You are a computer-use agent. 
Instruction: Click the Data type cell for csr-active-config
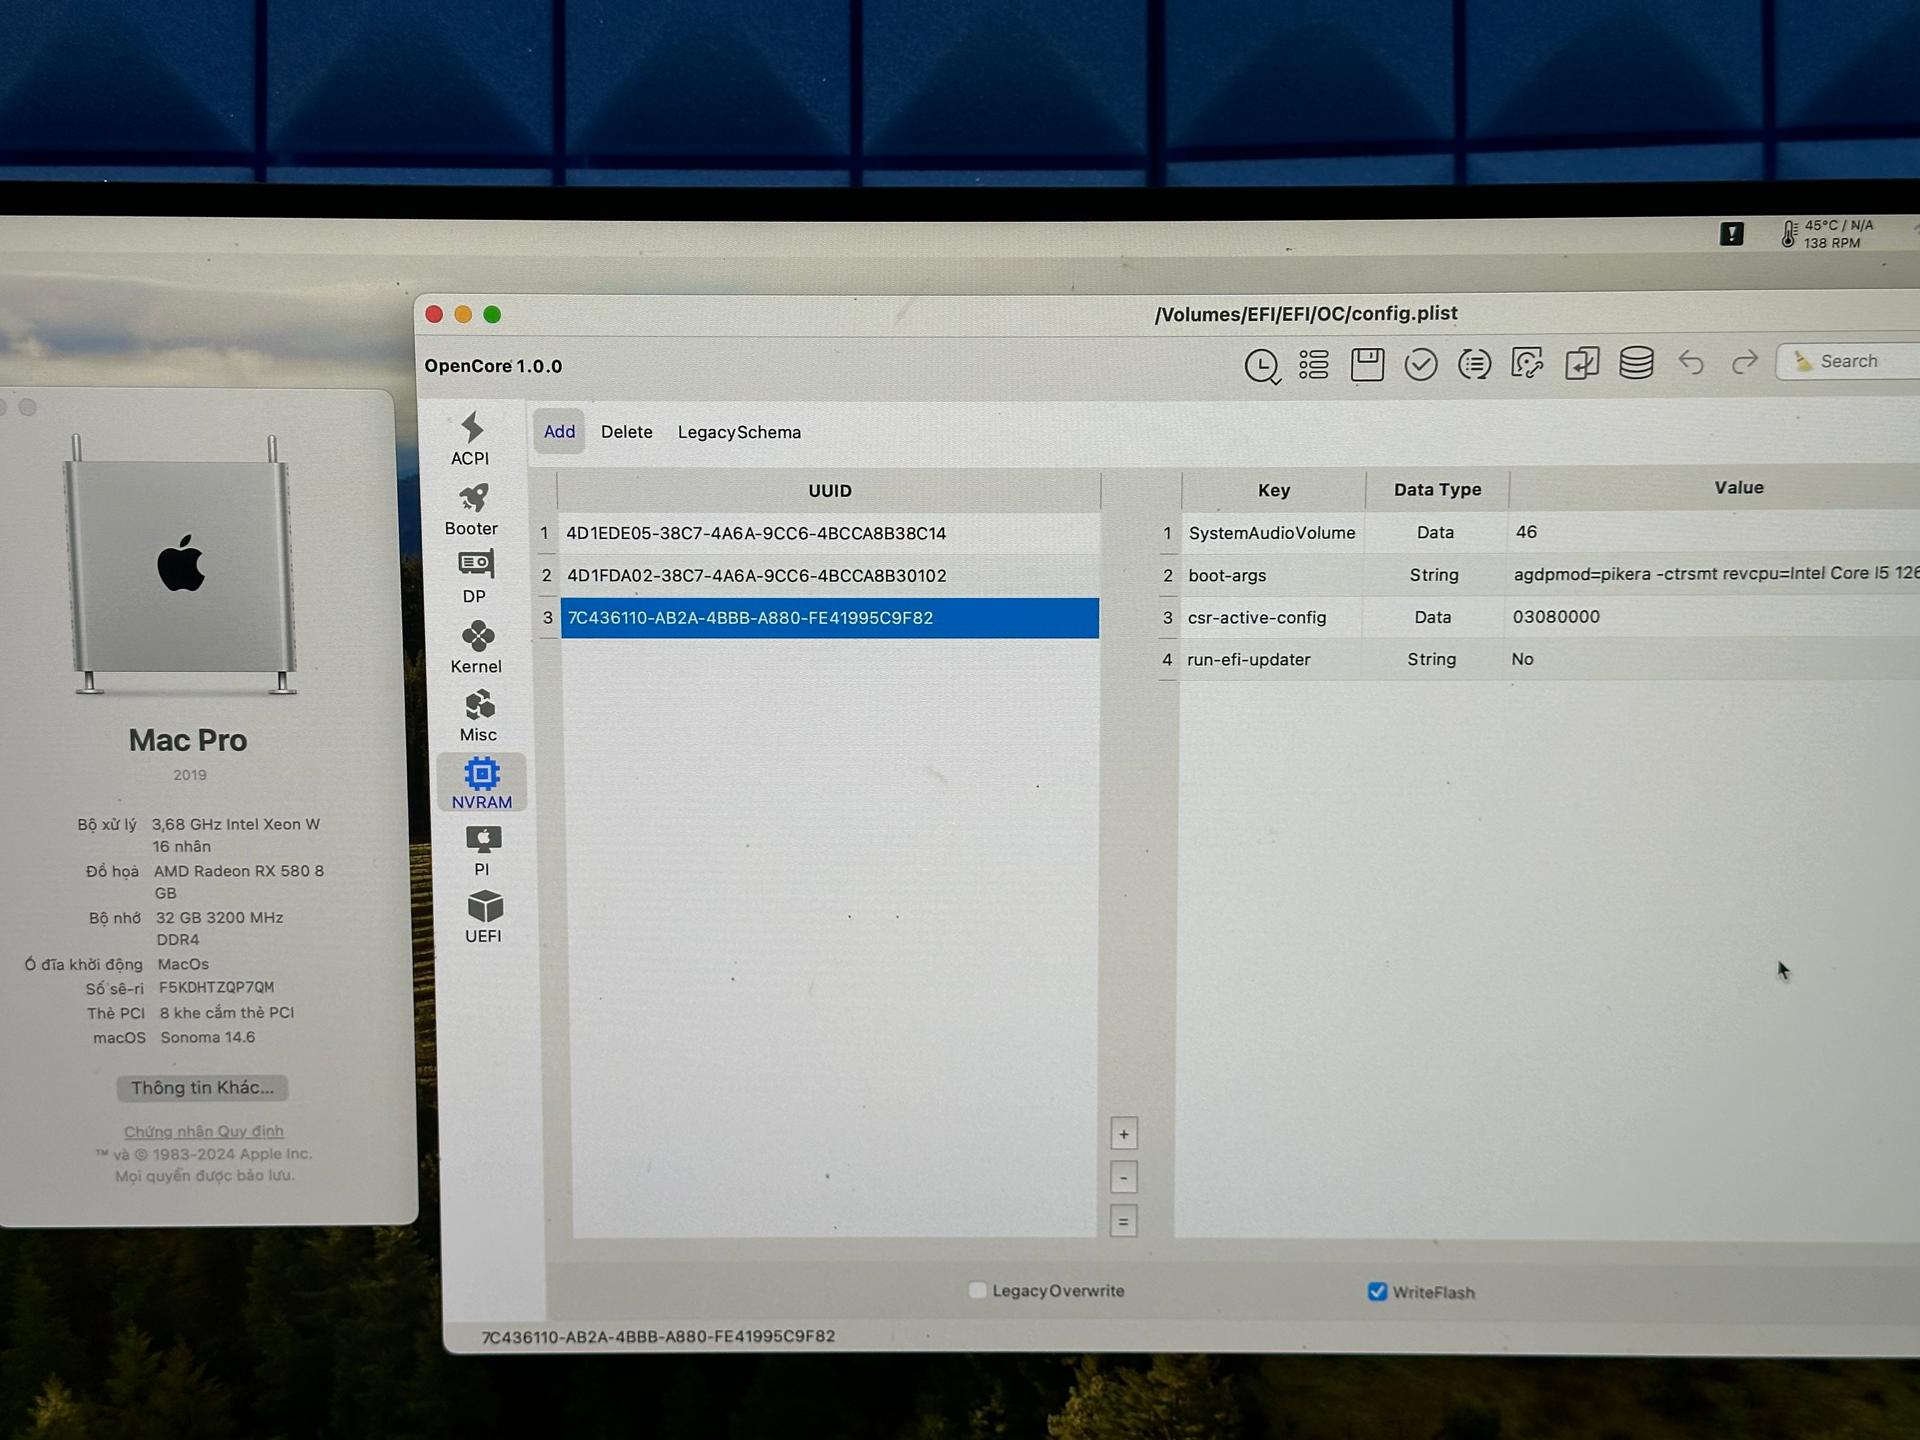[1432, 617]
